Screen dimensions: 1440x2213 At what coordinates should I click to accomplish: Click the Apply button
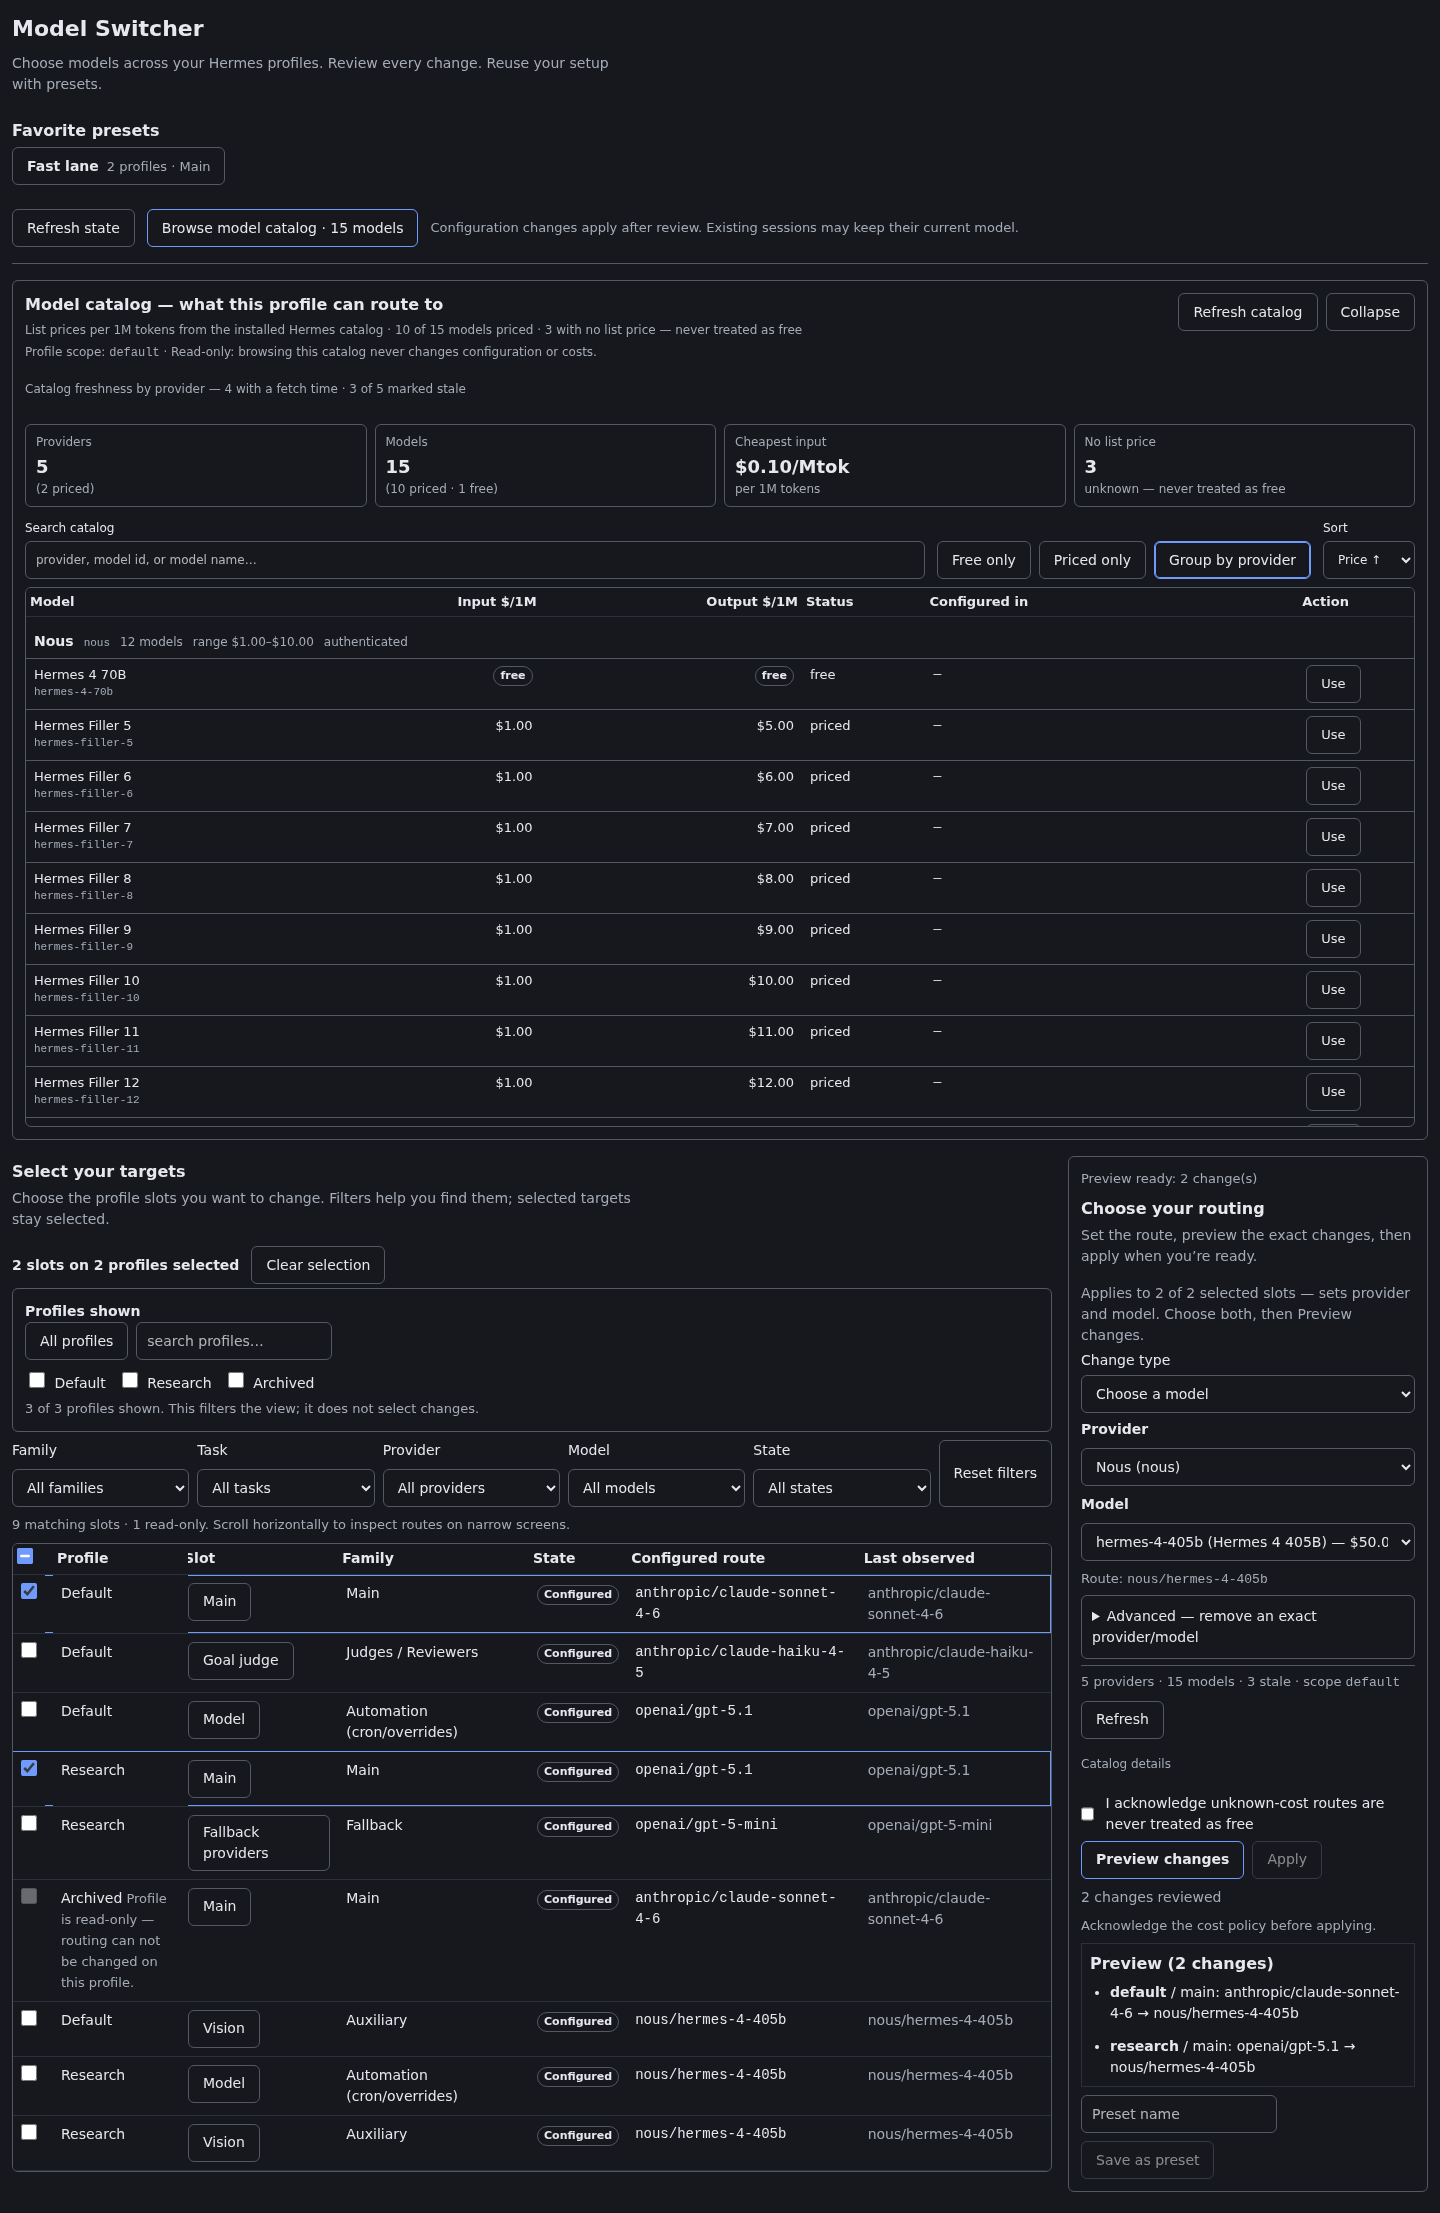click(x=1287, y=1860)
